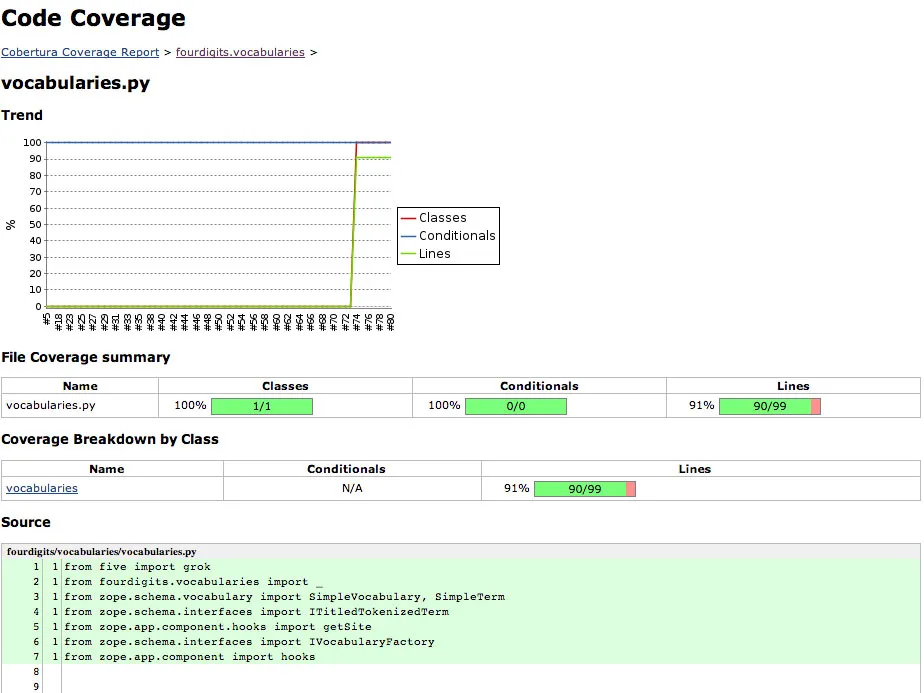The width and height of the screenshot is (924, 693).
Task: Click the 90/99 Lines coverage bar
Action: (770, 406)
